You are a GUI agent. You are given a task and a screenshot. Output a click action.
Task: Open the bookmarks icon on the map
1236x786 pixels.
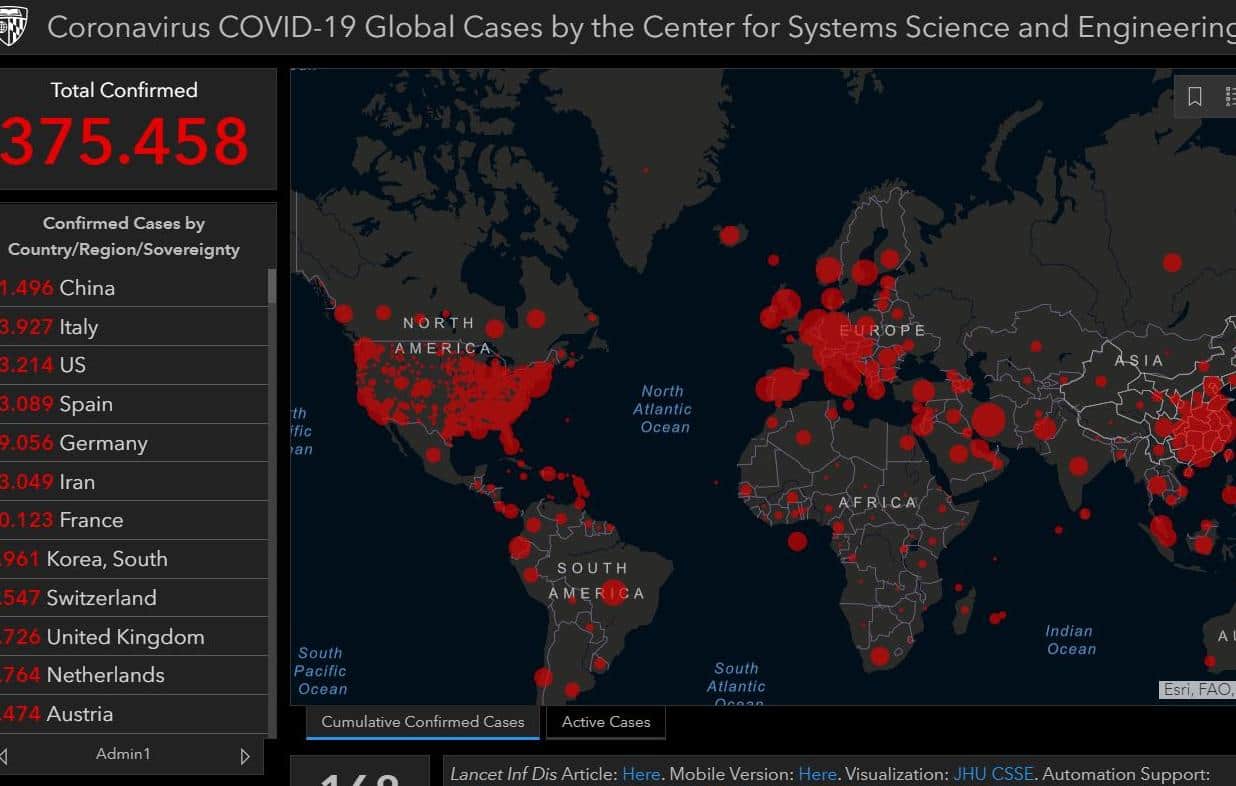point(1194,97)
